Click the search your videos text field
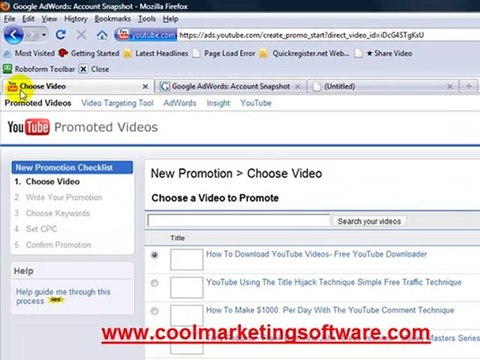The image size is (480, 360). click(x=239, y=221)
